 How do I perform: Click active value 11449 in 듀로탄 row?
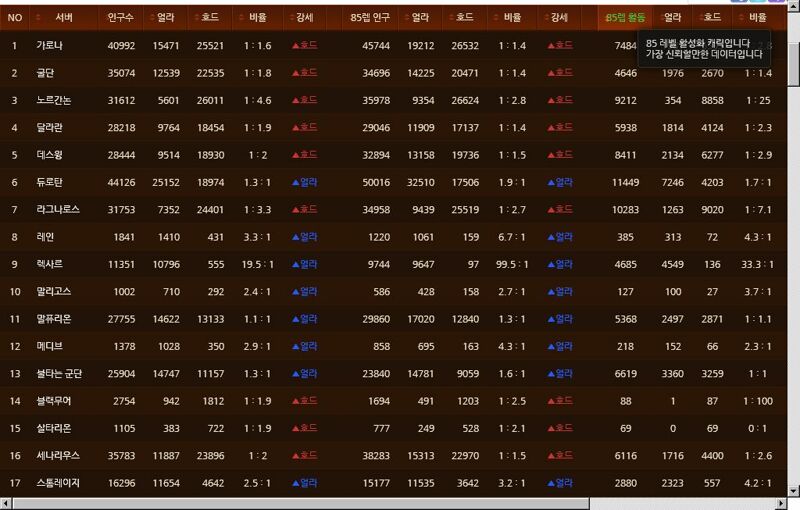pos(626,182)
